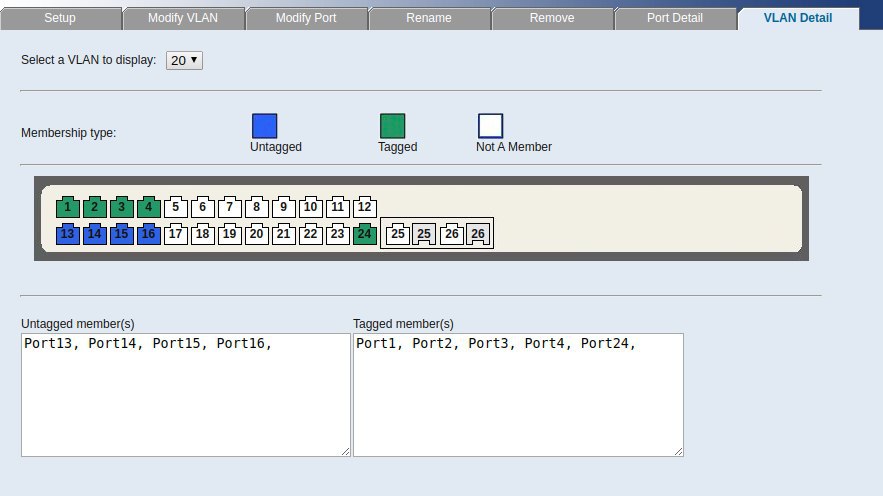Click port 11 icon
Image resolution: width=883 pixels, height=496 pixels.
pos(338,207)
